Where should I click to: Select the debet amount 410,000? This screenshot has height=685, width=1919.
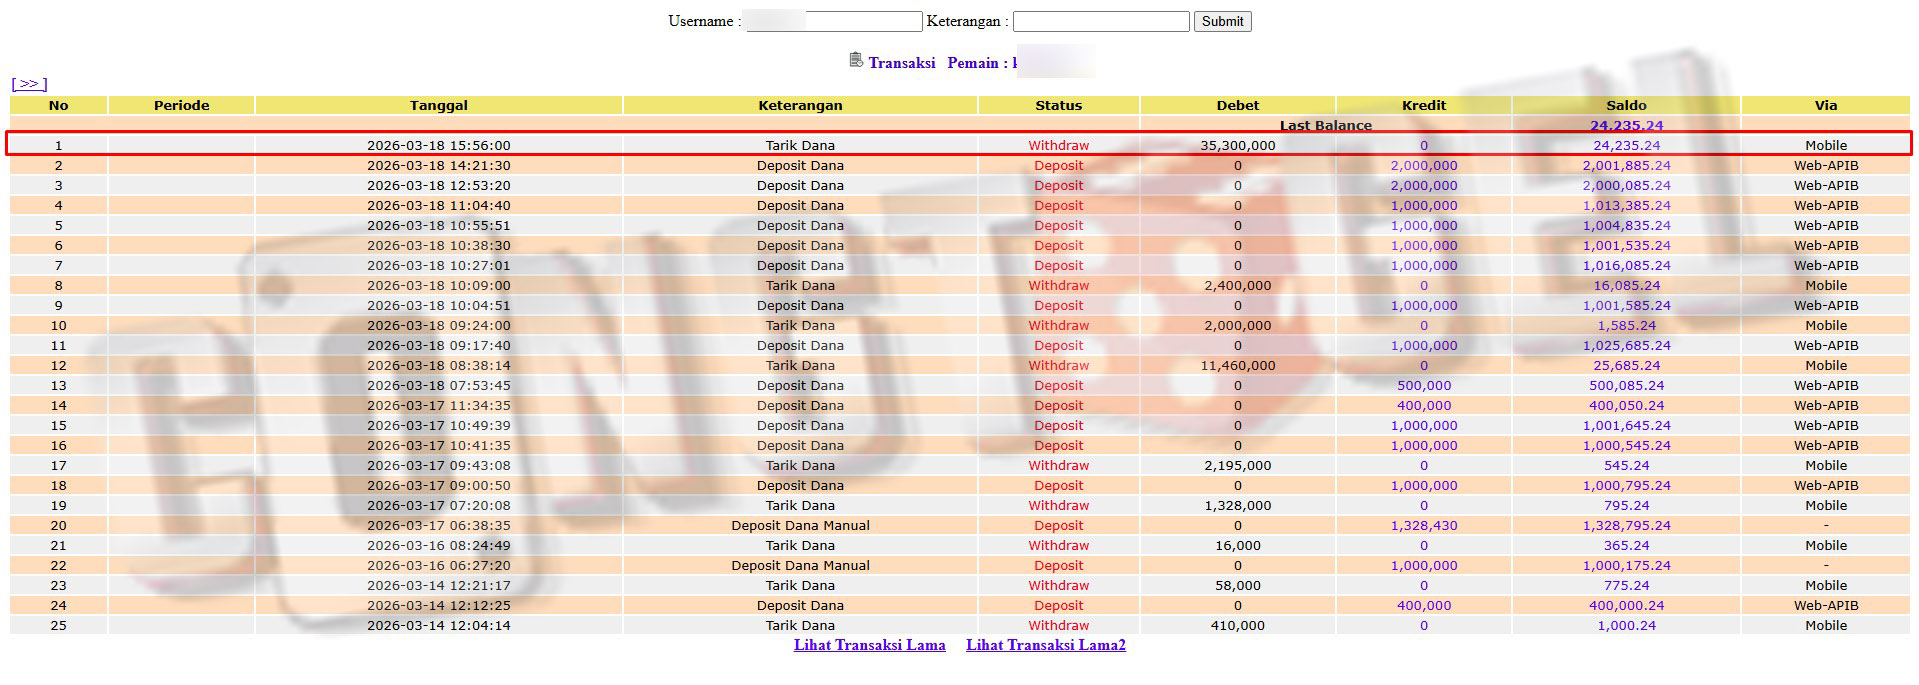pos(1238,625)
